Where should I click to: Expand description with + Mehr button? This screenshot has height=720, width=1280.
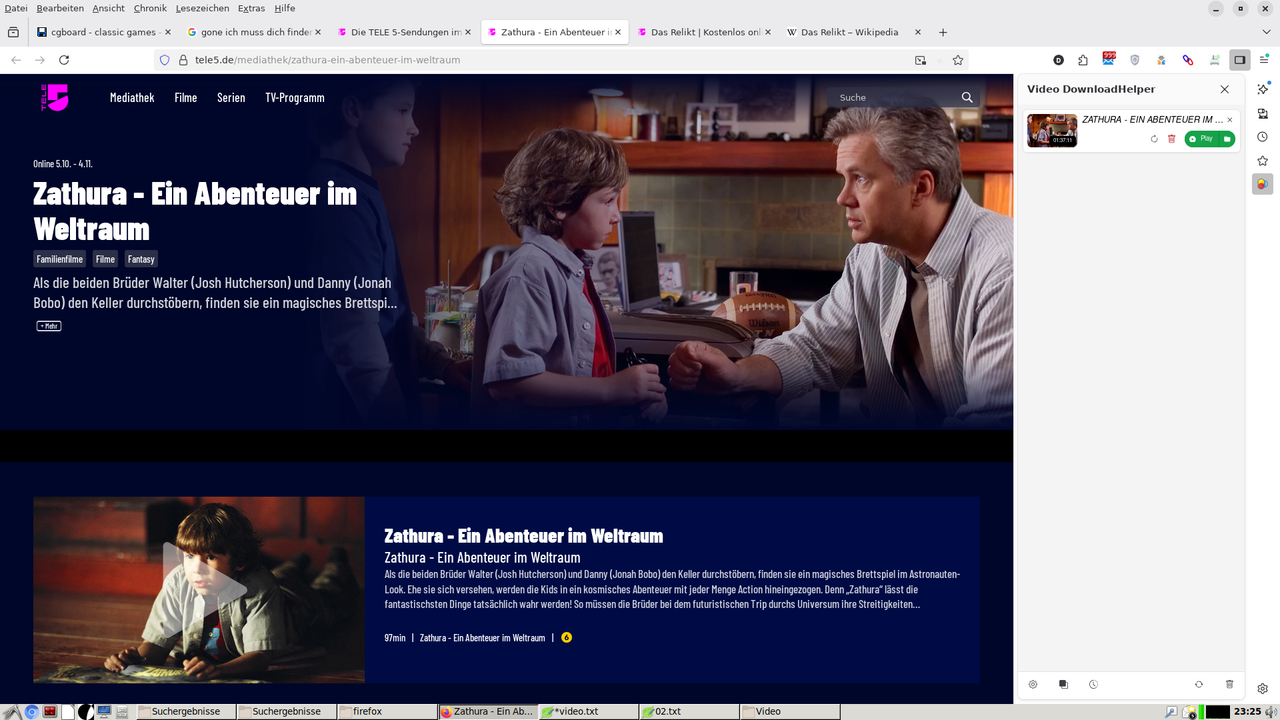tap(49, 326)
